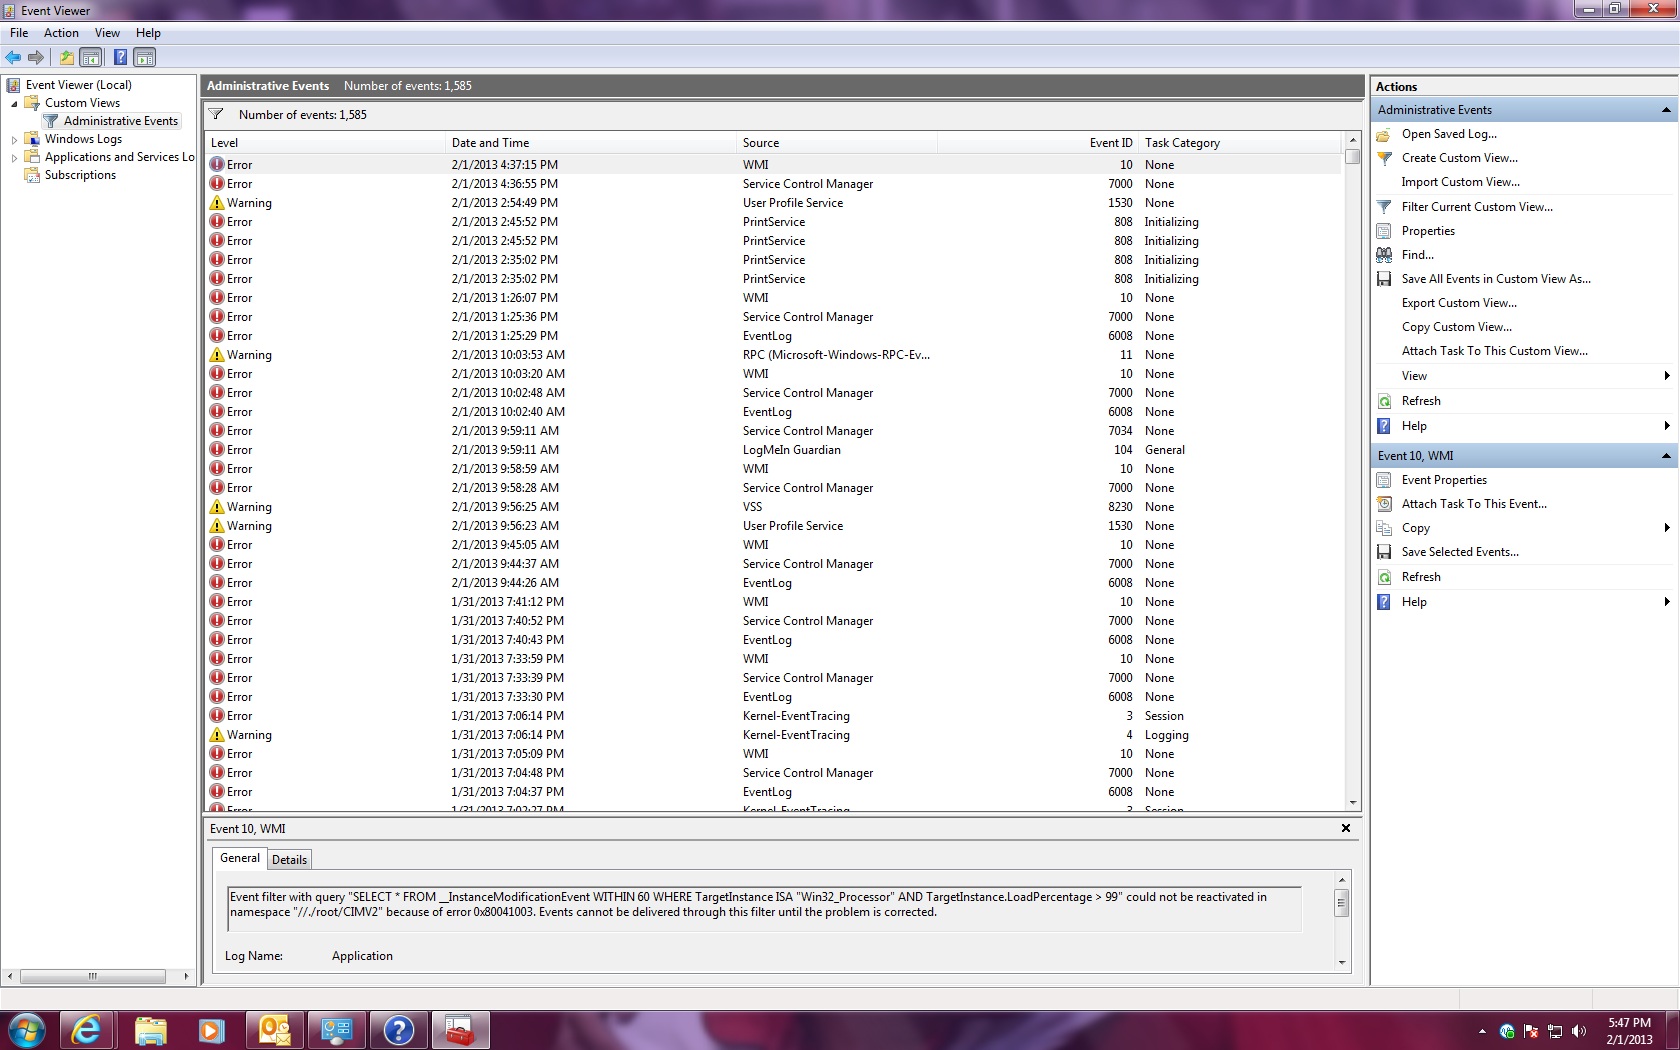Expand the View submenu arrow
Image resolution: width=1680 pixels, height=1050 pixels.
(1667, 376)
